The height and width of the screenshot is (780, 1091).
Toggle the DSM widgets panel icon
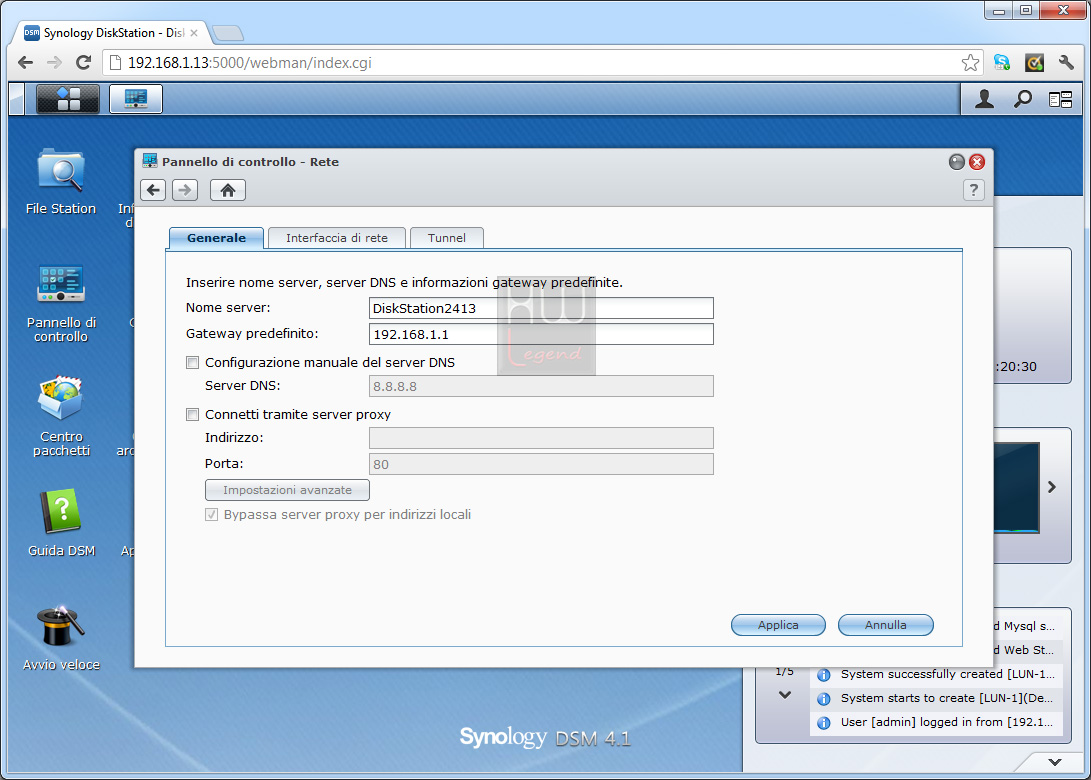point(1060,100)
